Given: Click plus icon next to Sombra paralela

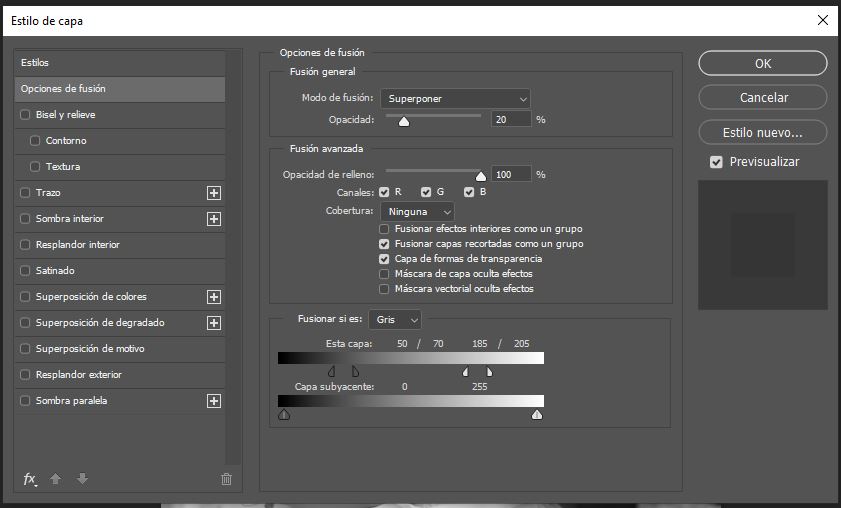Looking at the screenshot, I should [x=214, y=401].
